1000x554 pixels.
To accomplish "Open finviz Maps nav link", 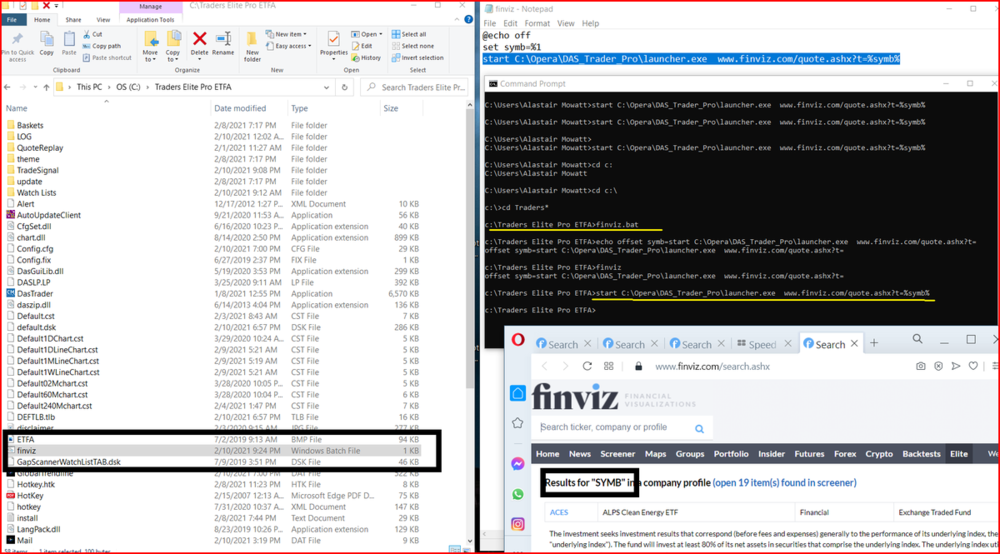I will pyautogui.click(x=655, y=454).
